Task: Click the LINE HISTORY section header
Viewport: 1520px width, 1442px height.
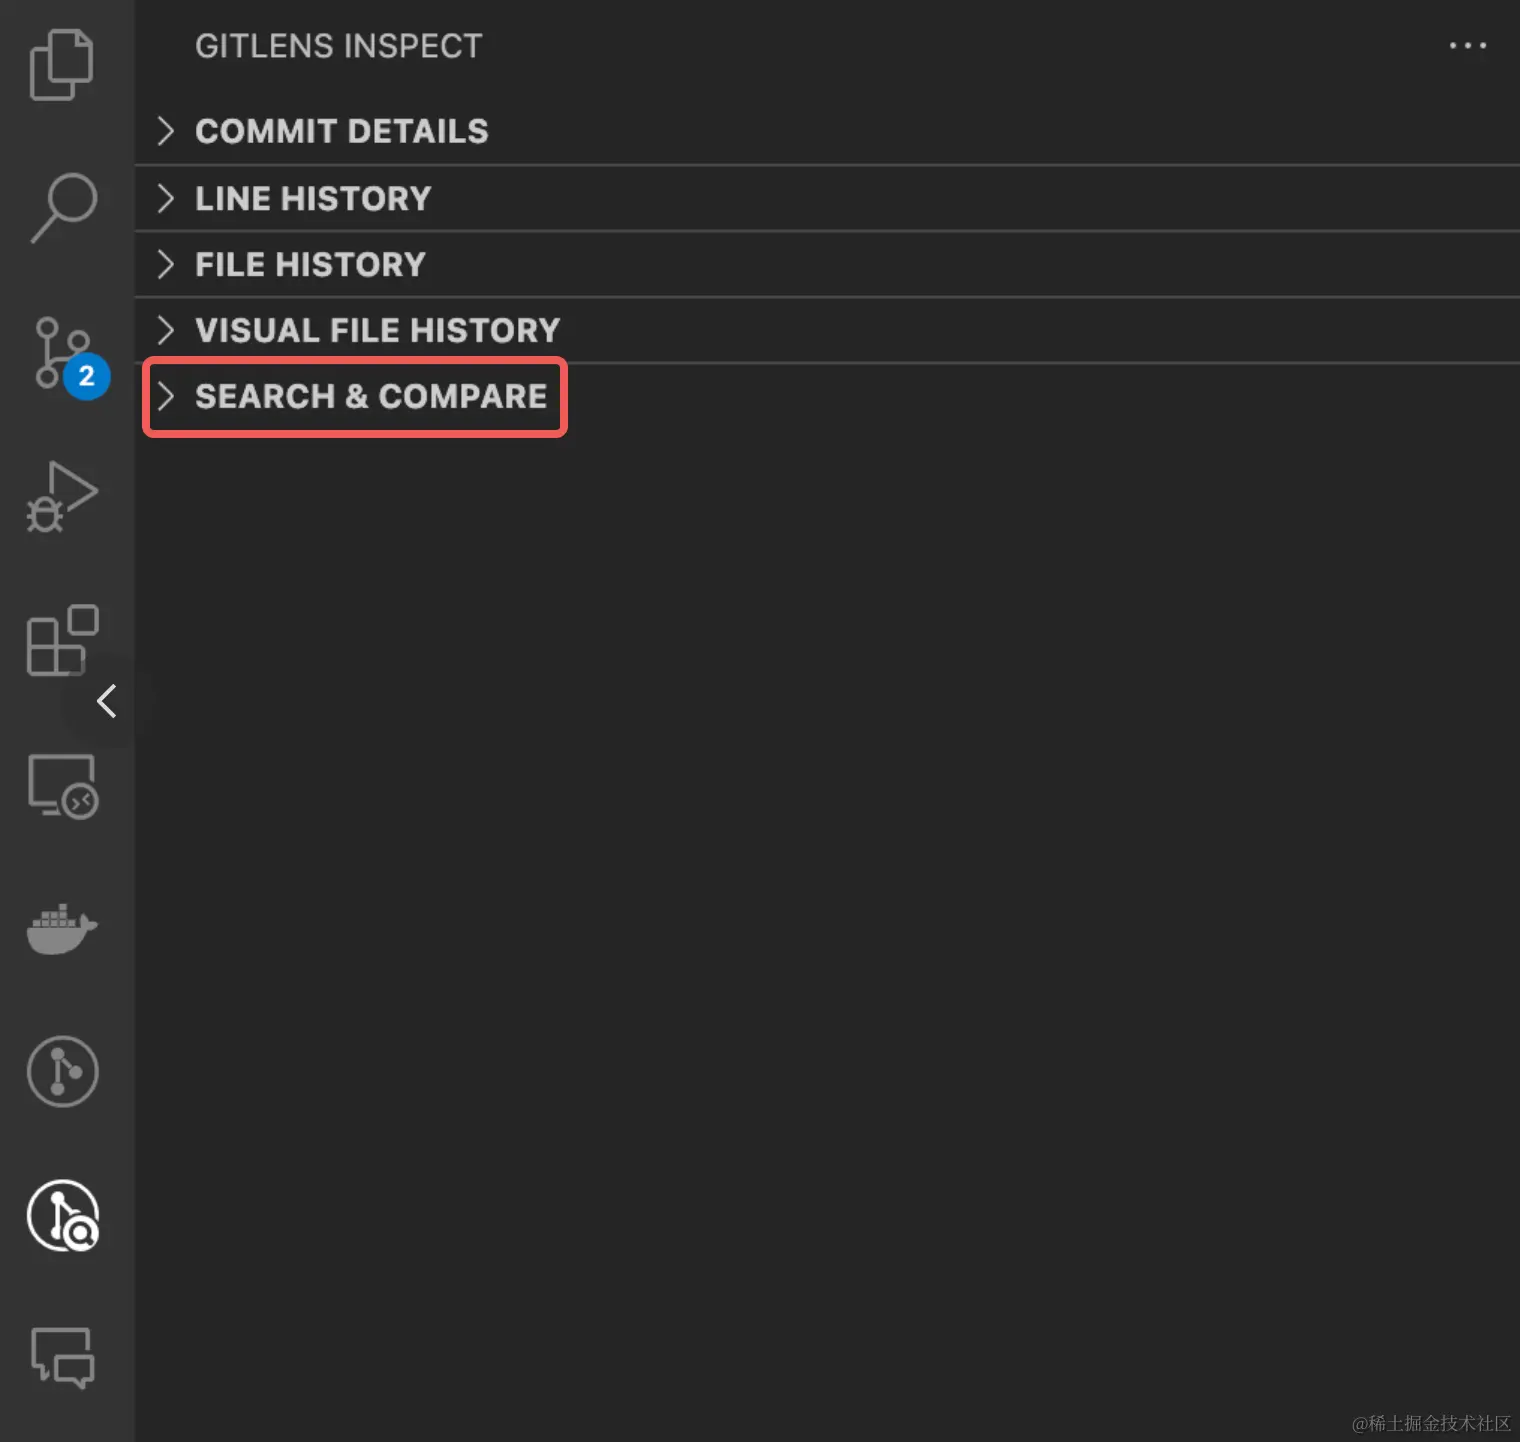Action: point(827,198)
